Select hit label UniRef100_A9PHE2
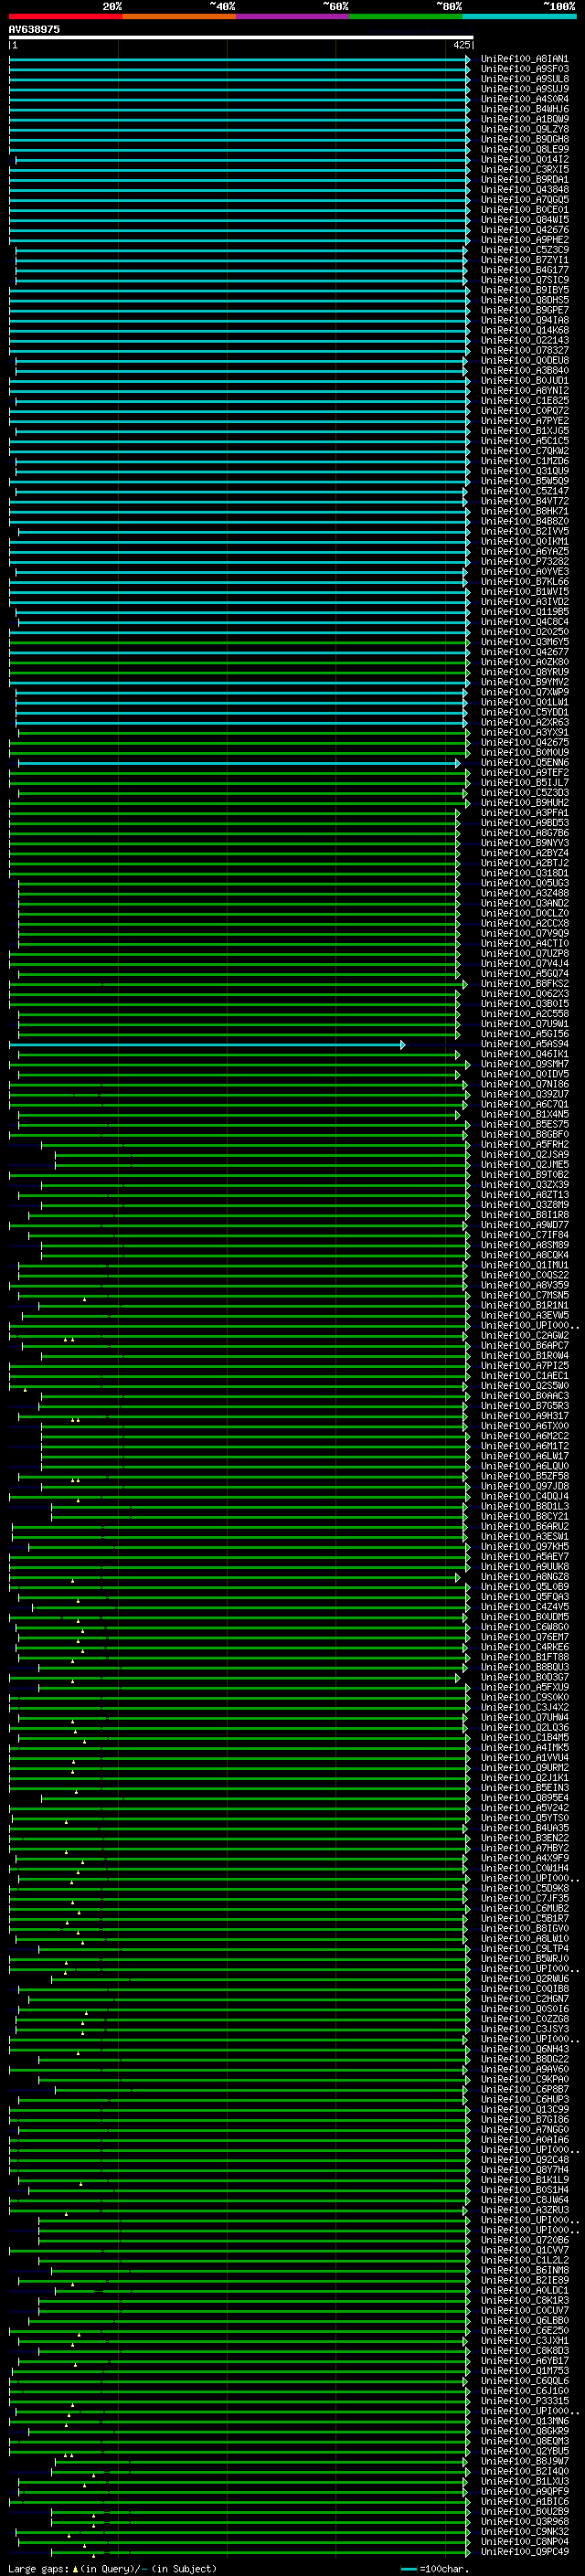The height and width of the screenshot is (2576, 585). point(524,240)
